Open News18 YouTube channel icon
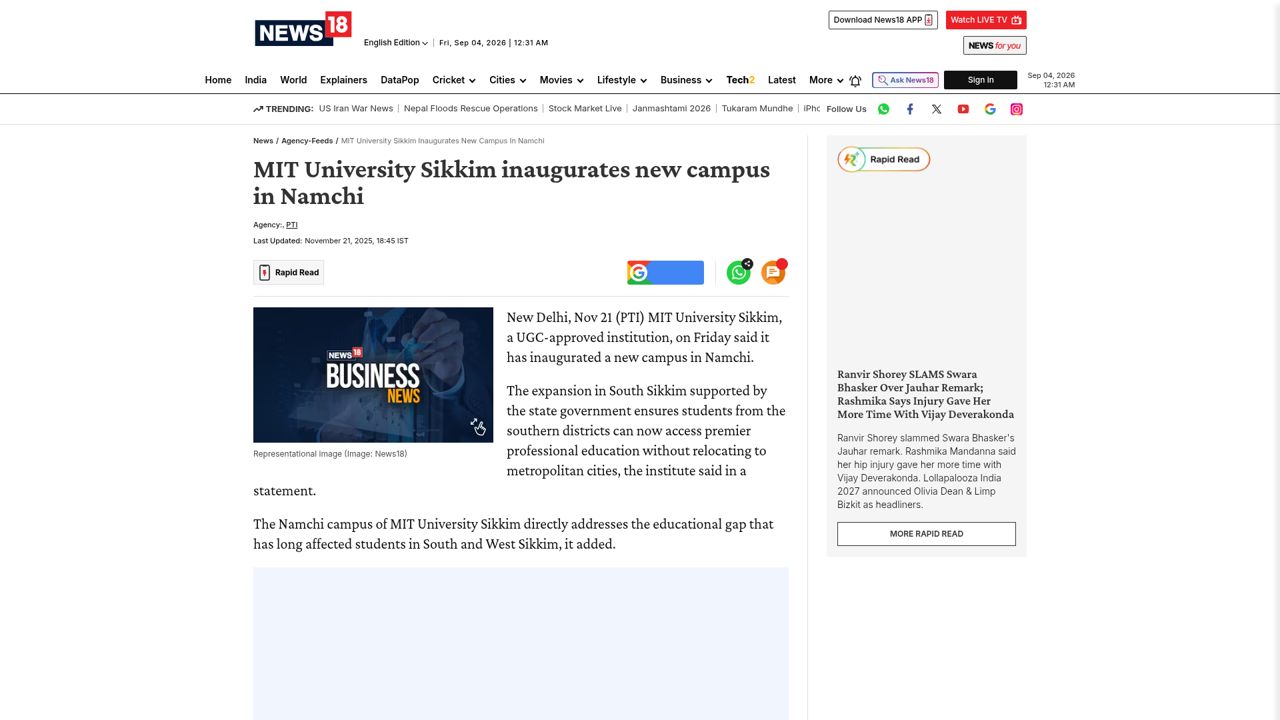This screenshot has width=1280, height=720. click(963, 109)
